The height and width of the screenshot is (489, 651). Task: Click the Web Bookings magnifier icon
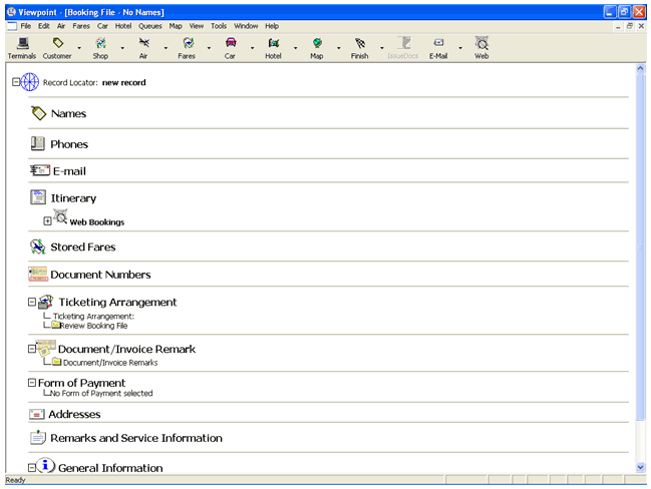(61, 217)
